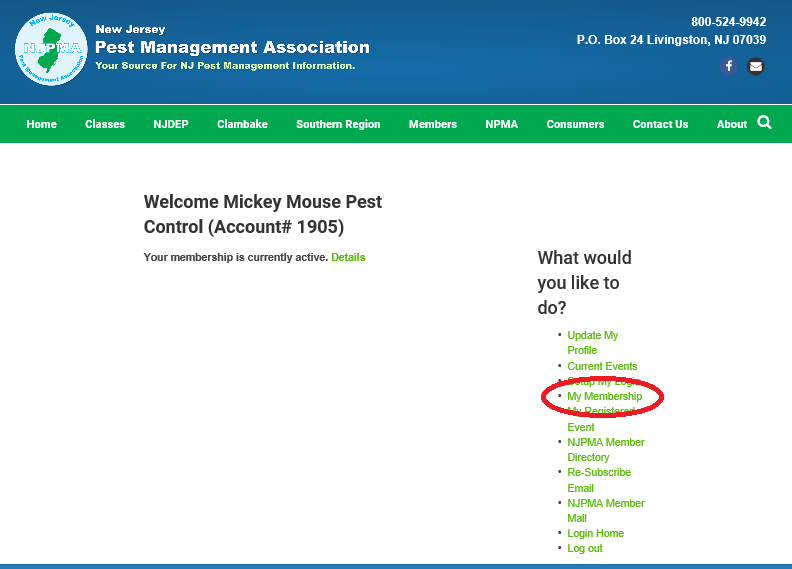The image size is (792, 569).
Task: Click the P.O. Box 24 Livingston address
Action: [671, 39]
